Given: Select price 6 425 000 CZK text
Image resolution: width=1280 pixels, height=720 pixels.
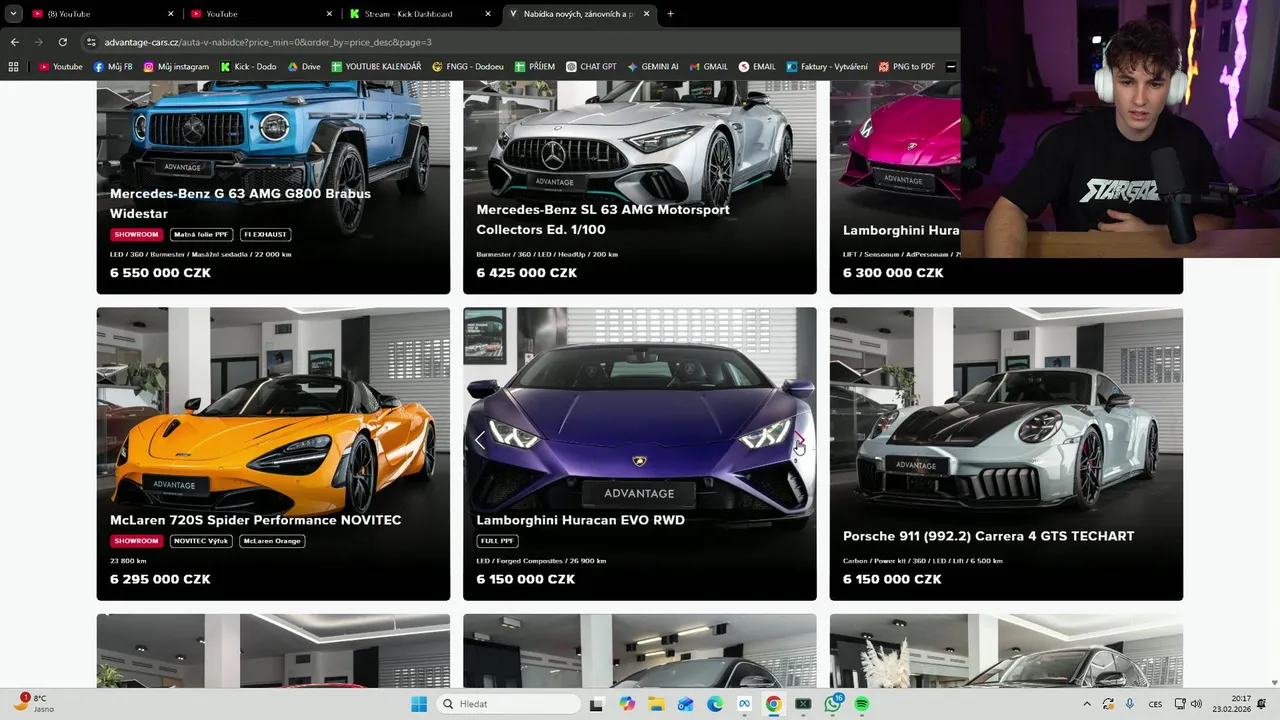Looking at the screenshot, I should (527, 273).
